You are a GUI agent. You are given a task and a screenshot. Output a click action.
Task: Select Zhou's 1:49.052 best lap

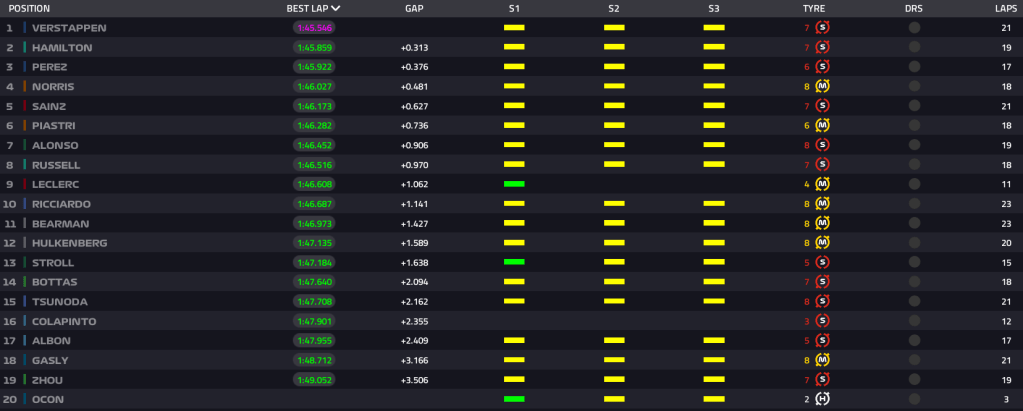coord(314,380)
